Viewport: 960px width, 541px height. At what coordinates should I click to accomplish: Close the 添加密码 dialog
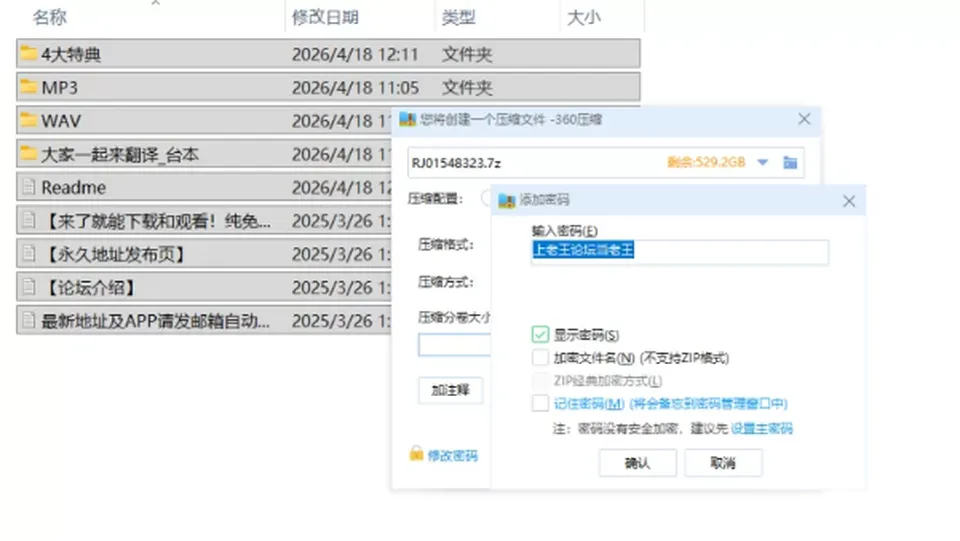coord(849,201)
